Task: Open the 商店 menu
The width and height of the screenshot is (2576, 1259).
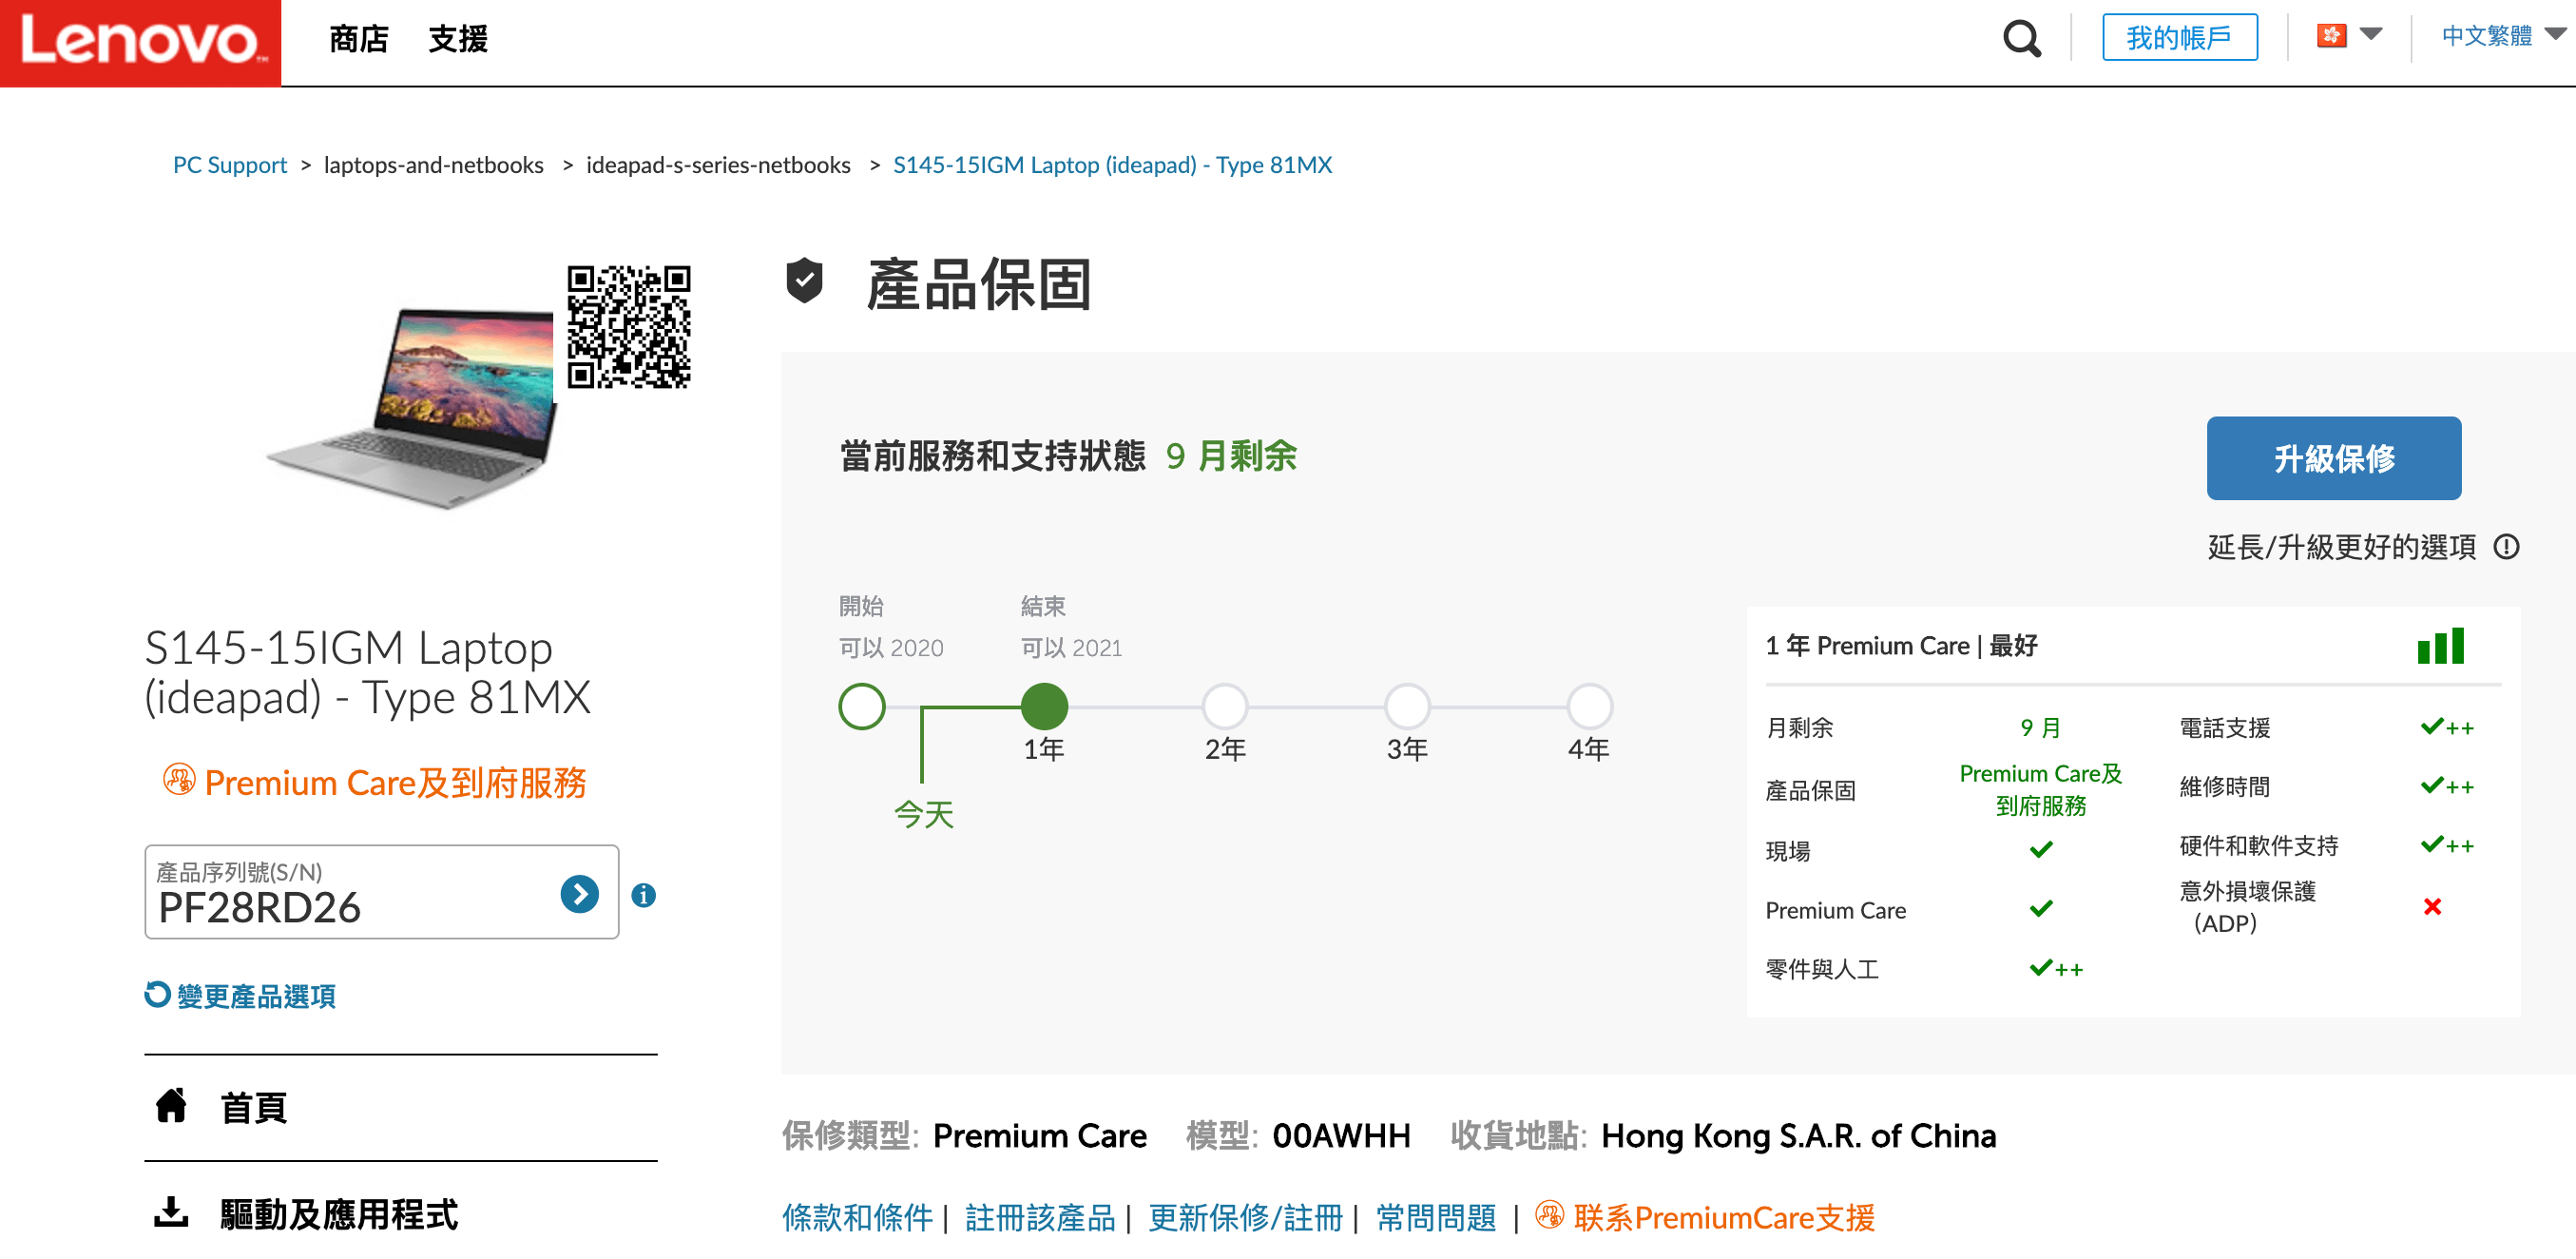Action: [x=358, y=39]
